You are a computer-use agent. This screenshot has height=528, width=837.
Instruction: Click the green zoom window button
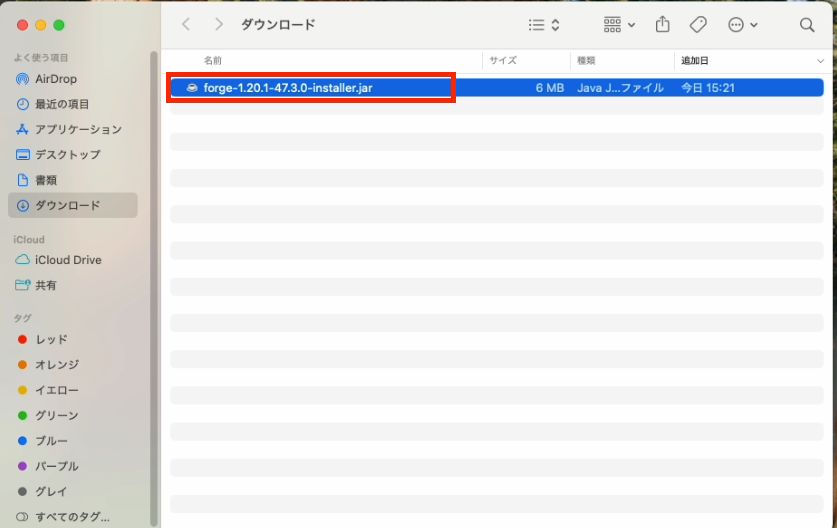(x=59, y=25)
